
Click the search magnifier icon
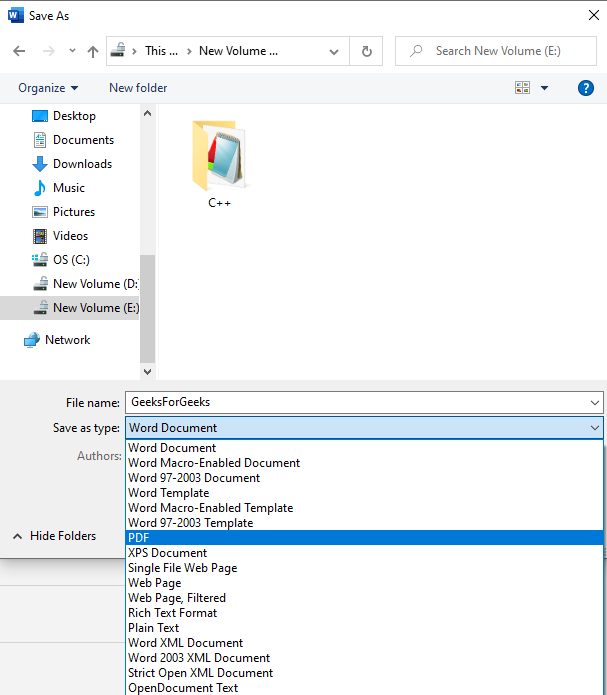click(x=416, y=51)
